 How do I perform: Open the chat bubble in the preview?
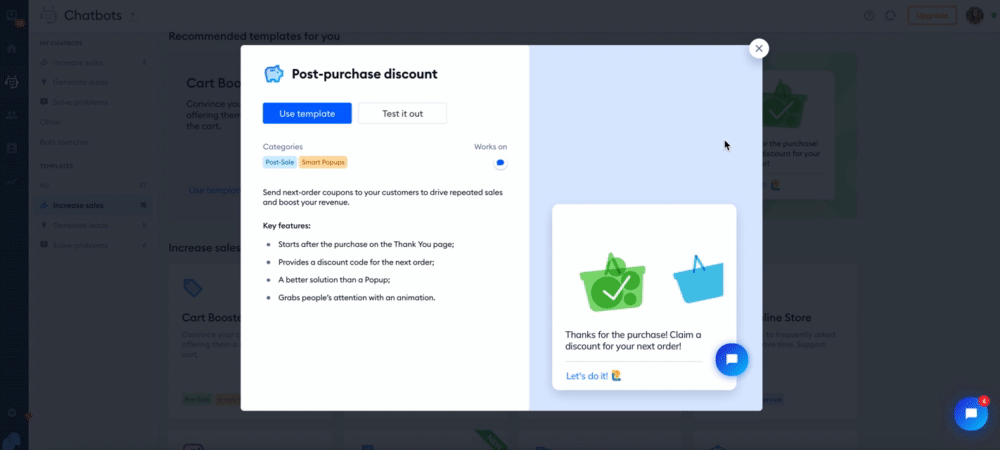(732, 359)
